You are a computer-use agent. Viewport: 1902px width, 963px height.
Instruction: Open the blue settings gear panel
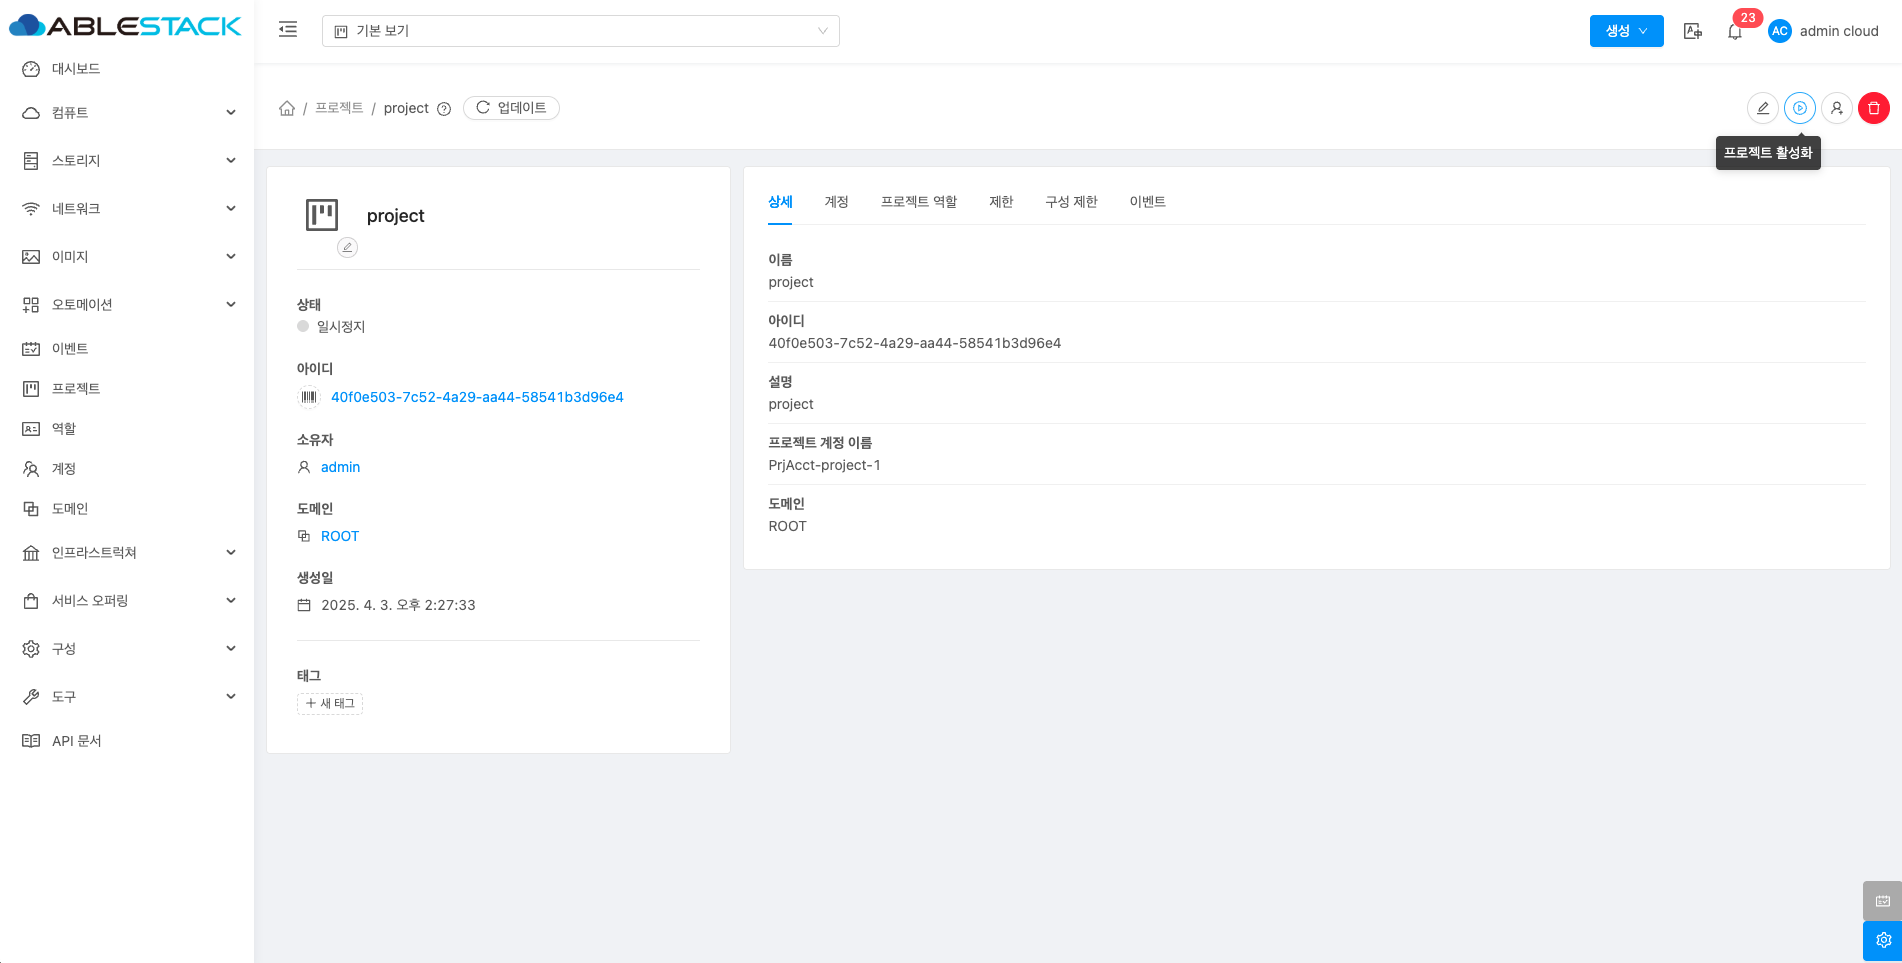pos(1882,940)
